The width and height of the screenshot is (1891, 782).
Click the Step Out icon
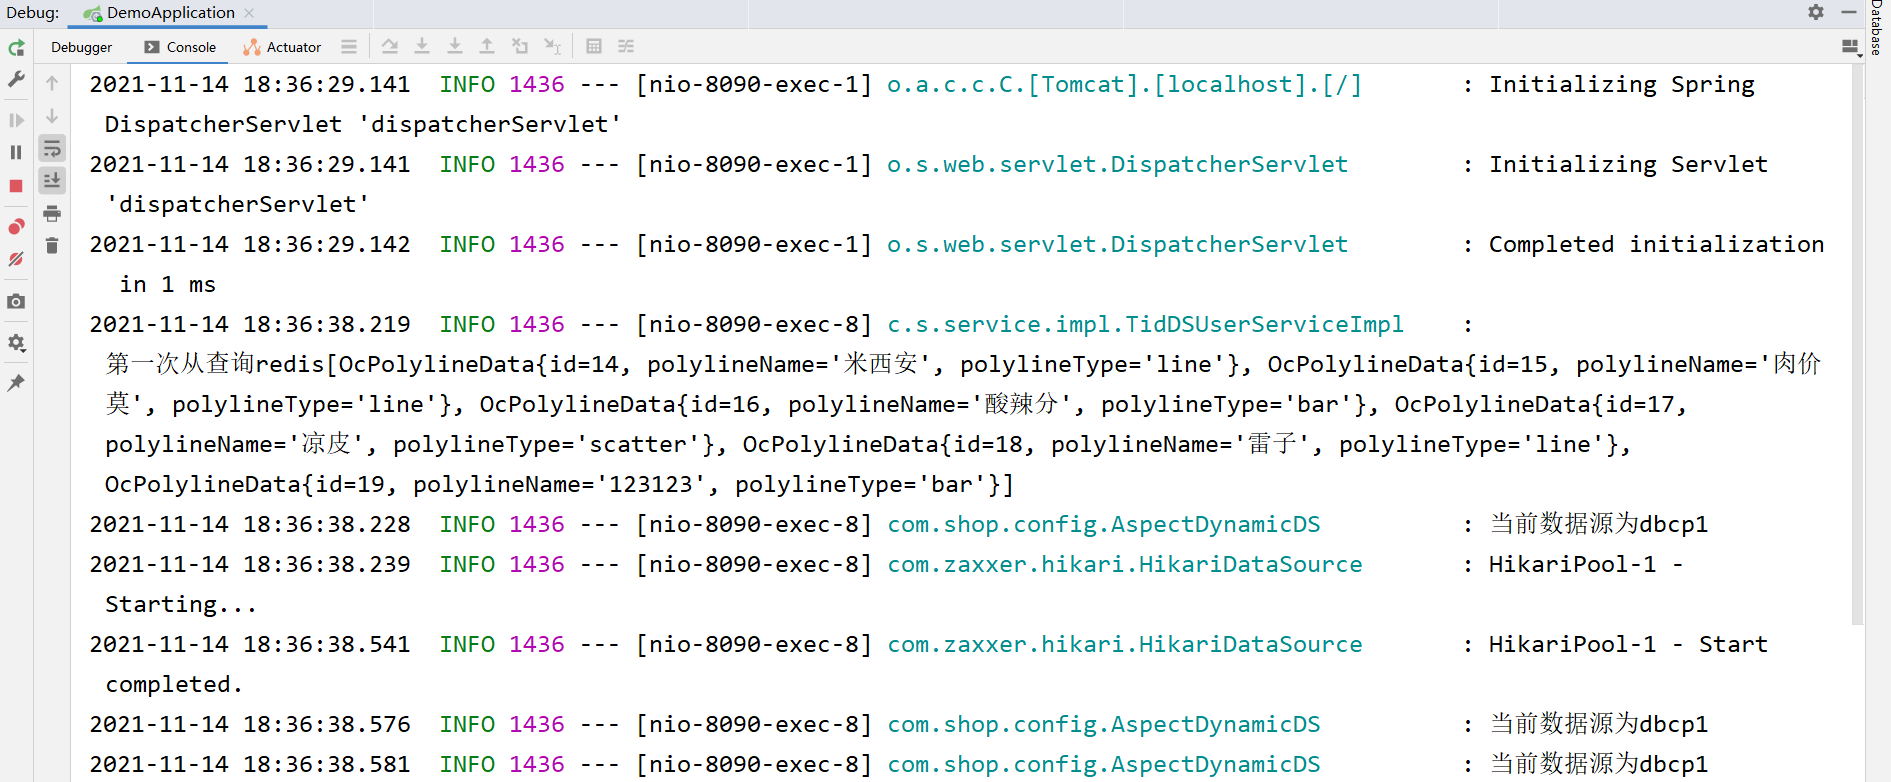point(487,46)
